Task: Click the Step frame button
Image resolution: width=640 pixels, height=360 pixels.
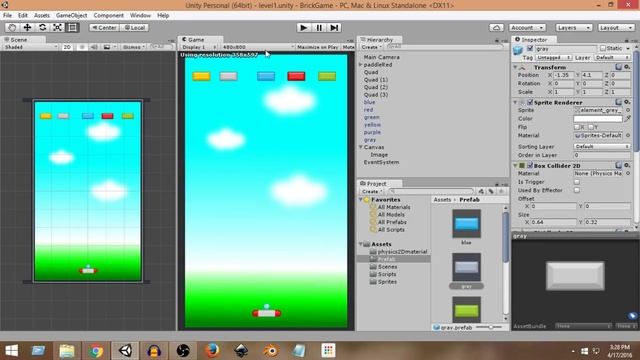Action: [x=334, y=27]
